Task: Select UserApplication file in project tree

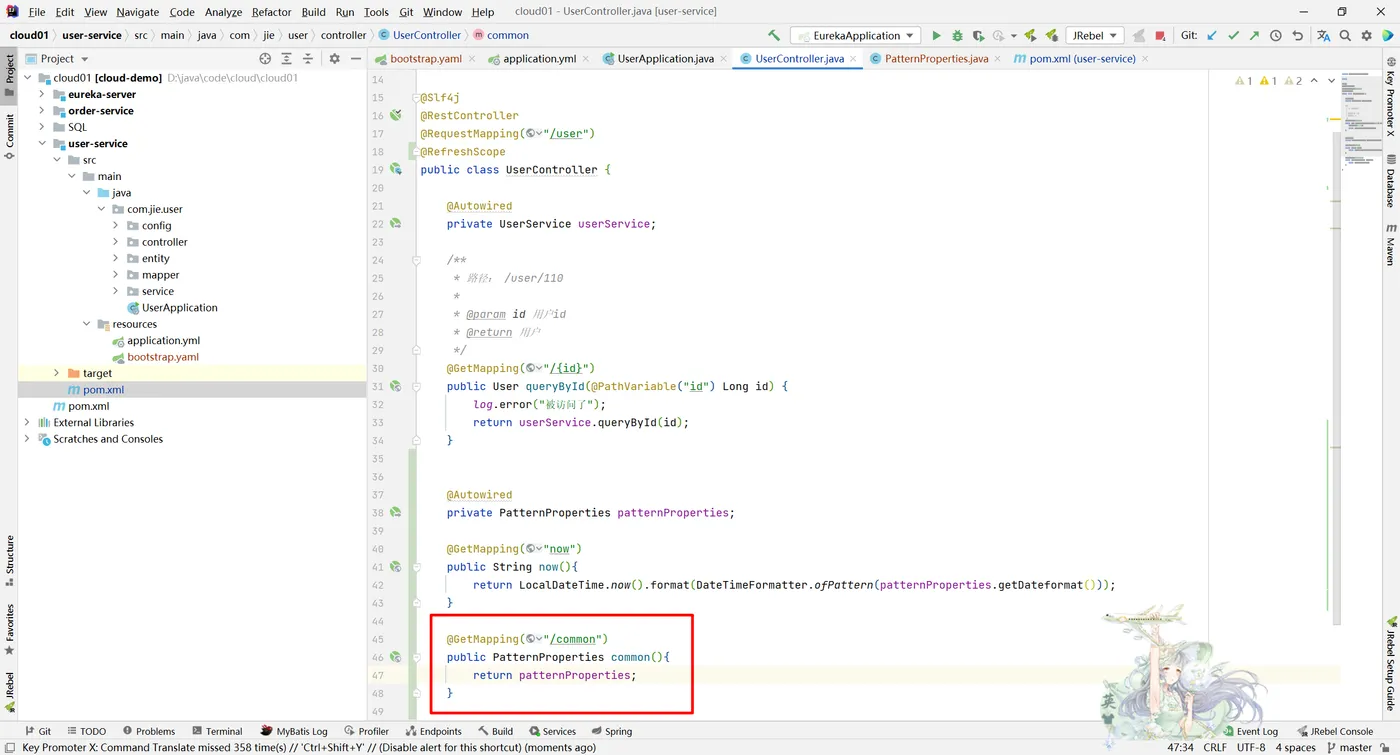Action: click(173, 308)
